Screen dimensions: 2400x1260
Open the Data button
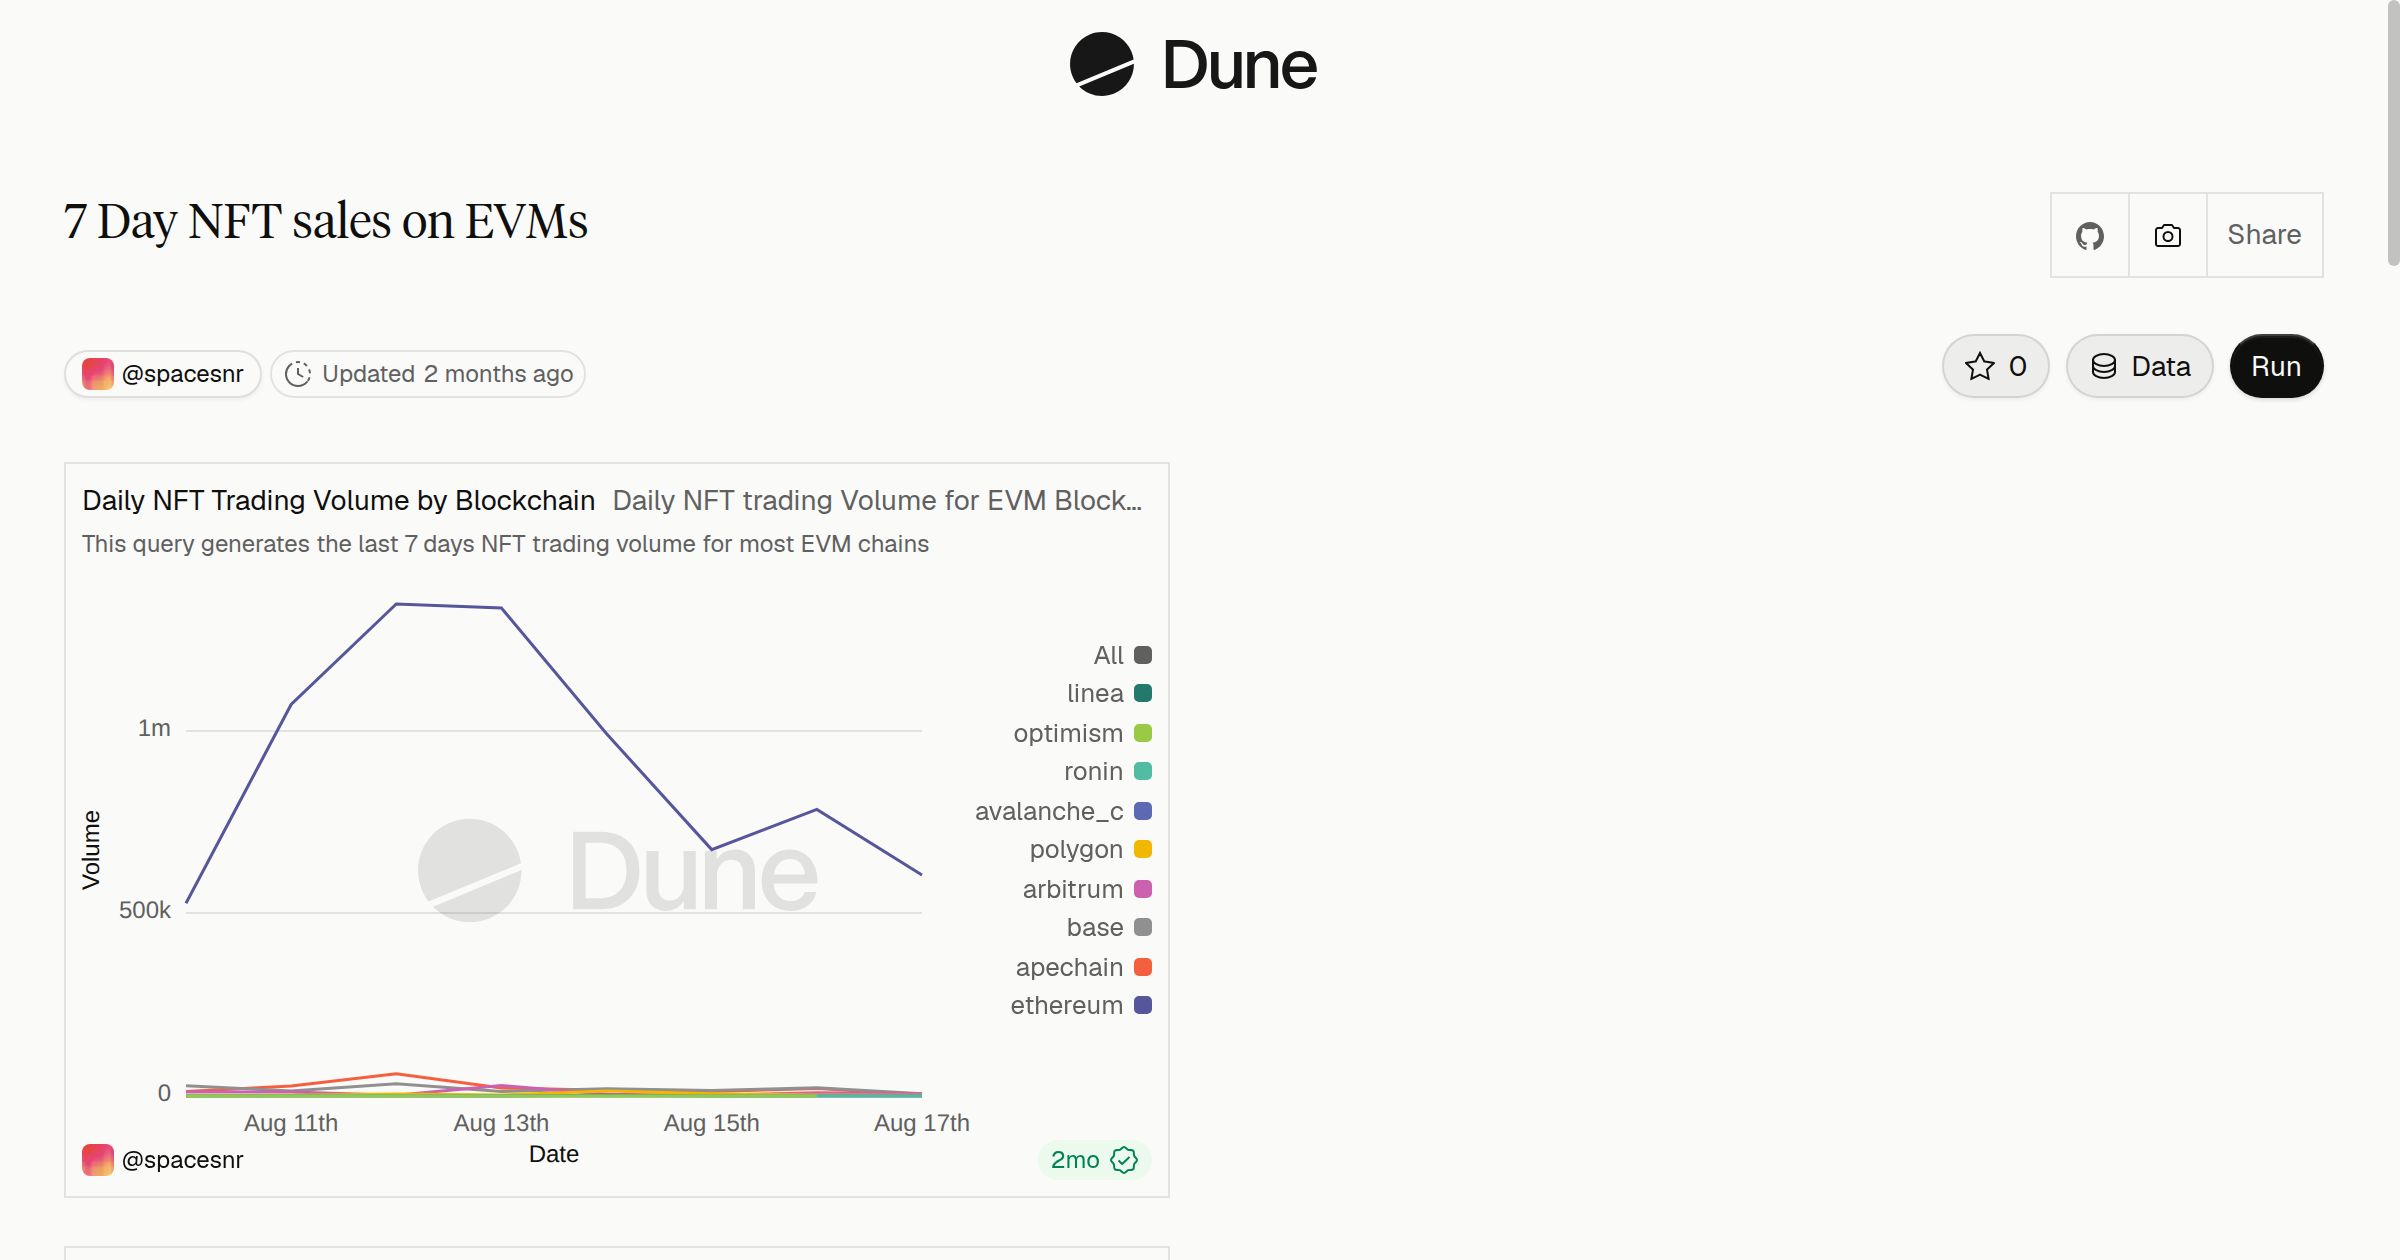click(x=2139, y=366)
